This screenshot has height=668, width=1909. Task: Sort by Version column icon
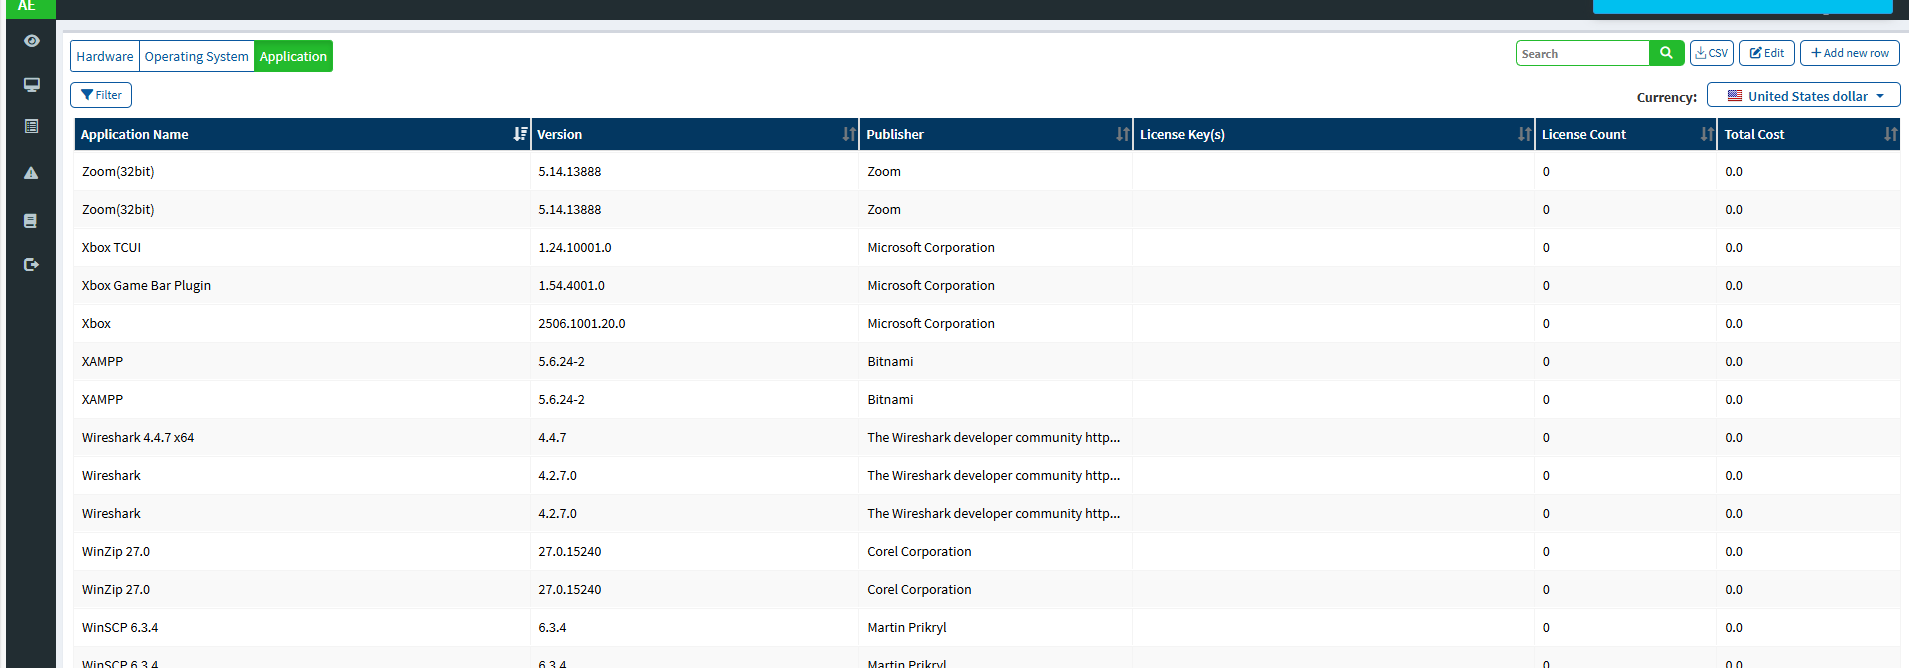coord(849,134)
